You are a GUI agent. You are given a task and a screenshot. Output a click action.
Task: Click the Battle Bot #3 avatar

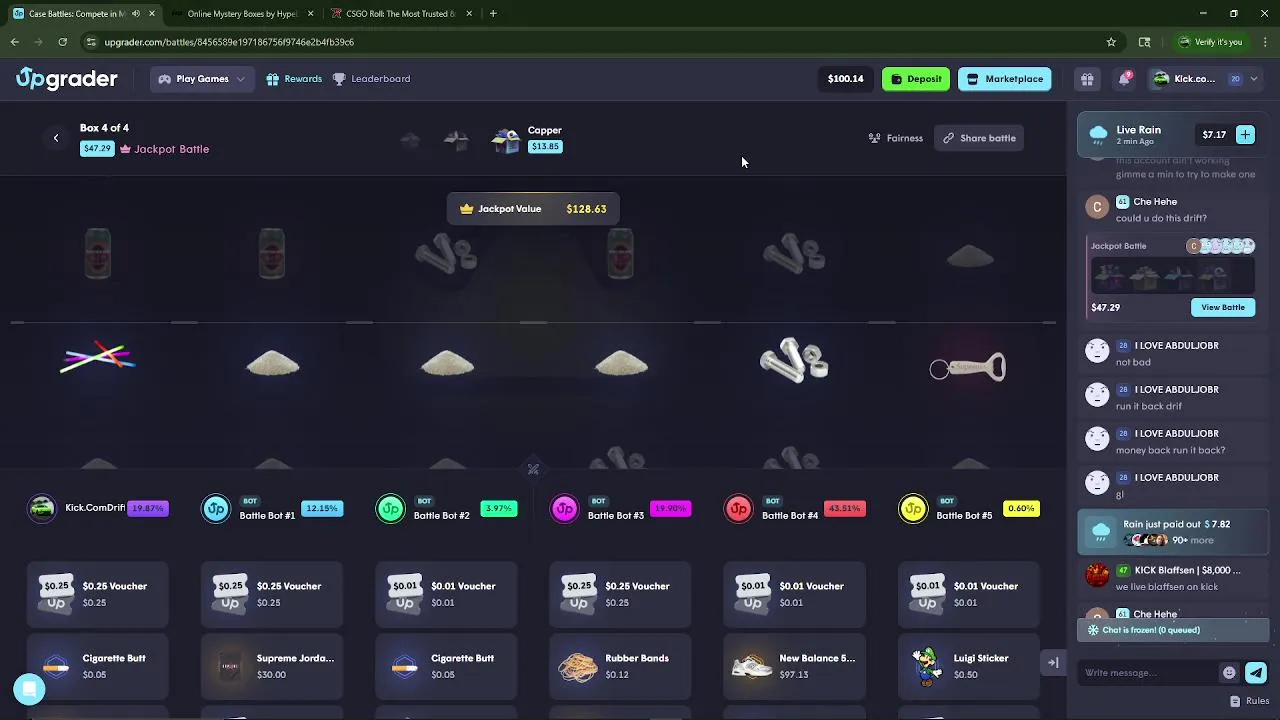564,508
